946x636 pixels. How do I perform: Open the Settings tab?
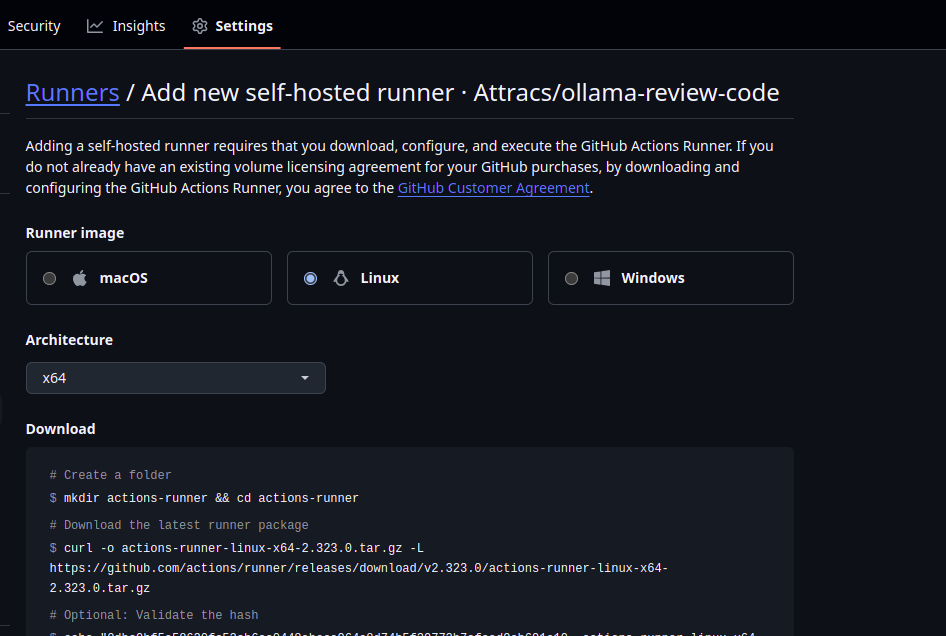(x=232, y=26)
